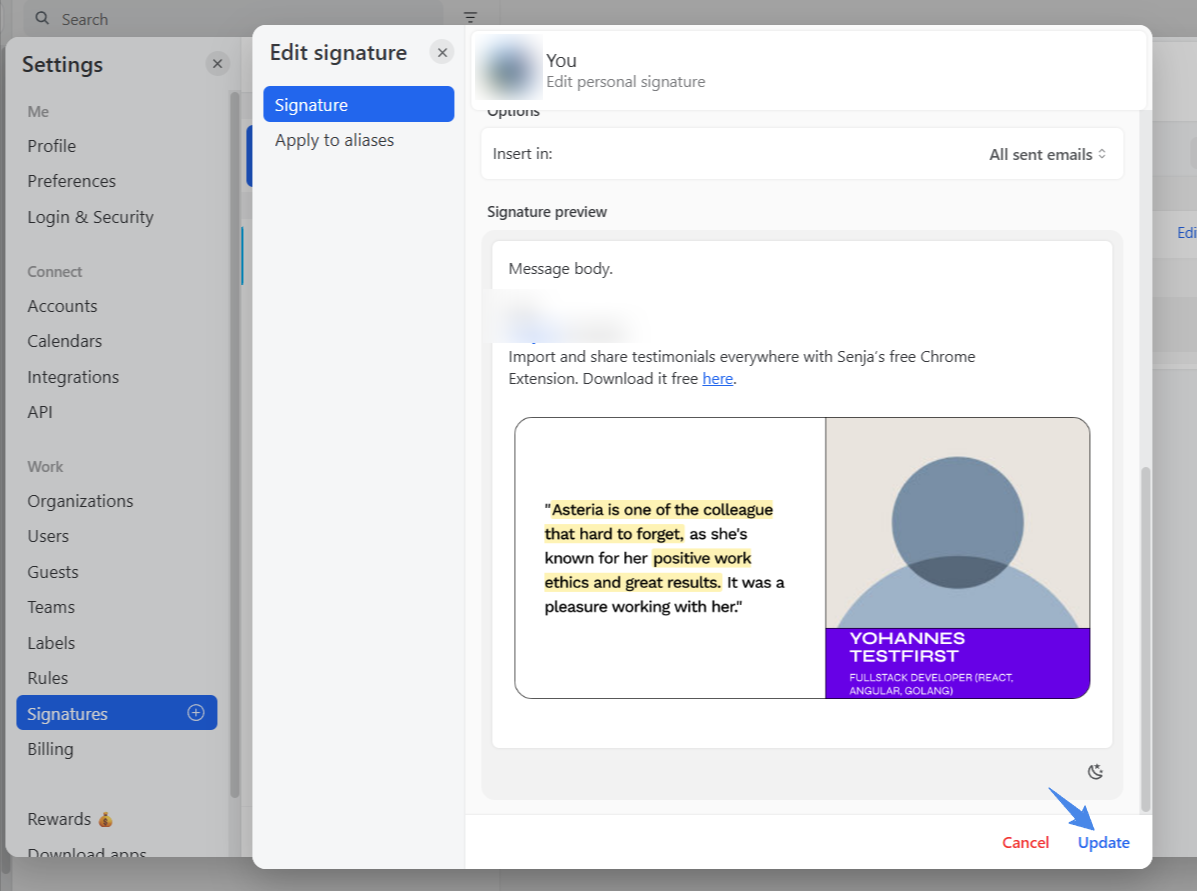This screenshot has width=1197, height=891.
Task: Cancel signature editing
Action: [1025, 842]
